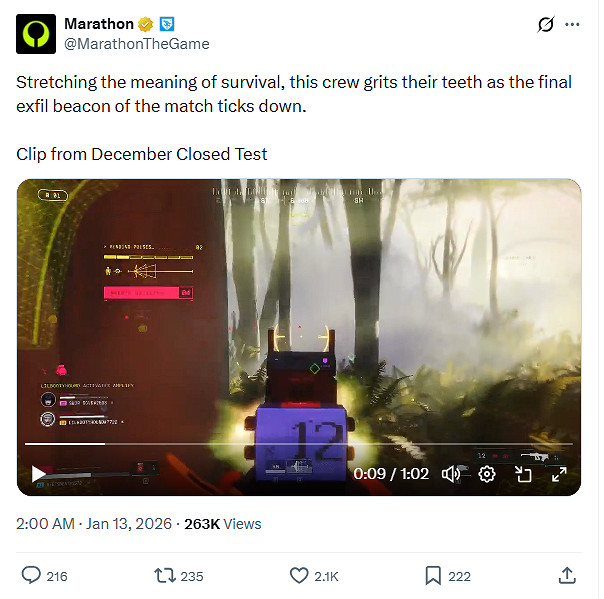The width and height of the screenshot is (604, 599).
Task: Repost using the retweet icon
Action: point(165,576)
